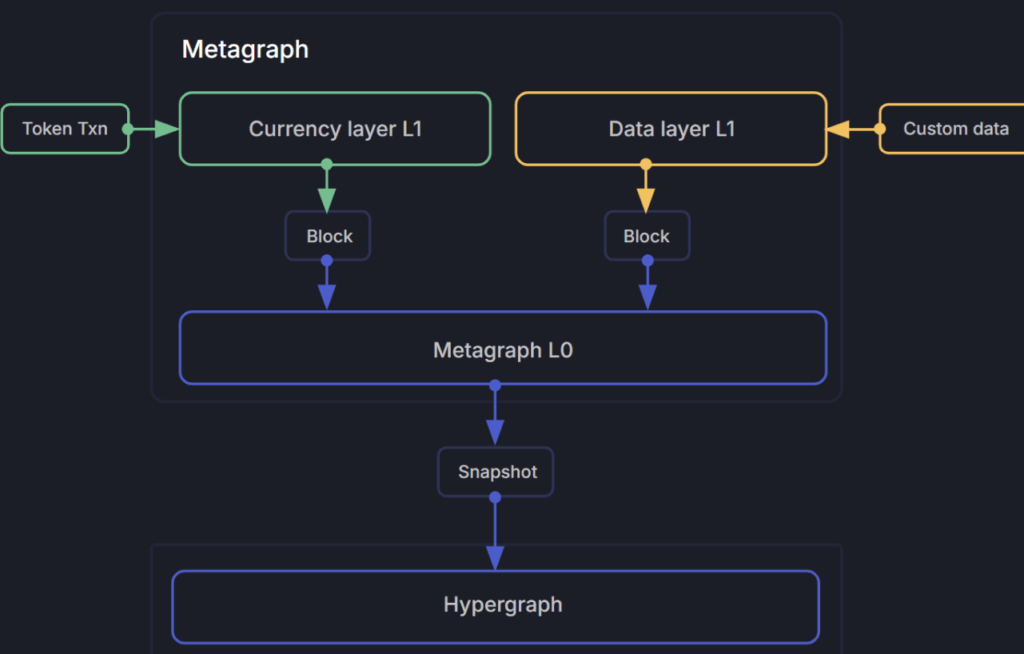The image size is (1024, 654).
Task: Click yellow arrowhead from Custom data to Data layer
Action: pyautogui.click(x=838, y=129)
